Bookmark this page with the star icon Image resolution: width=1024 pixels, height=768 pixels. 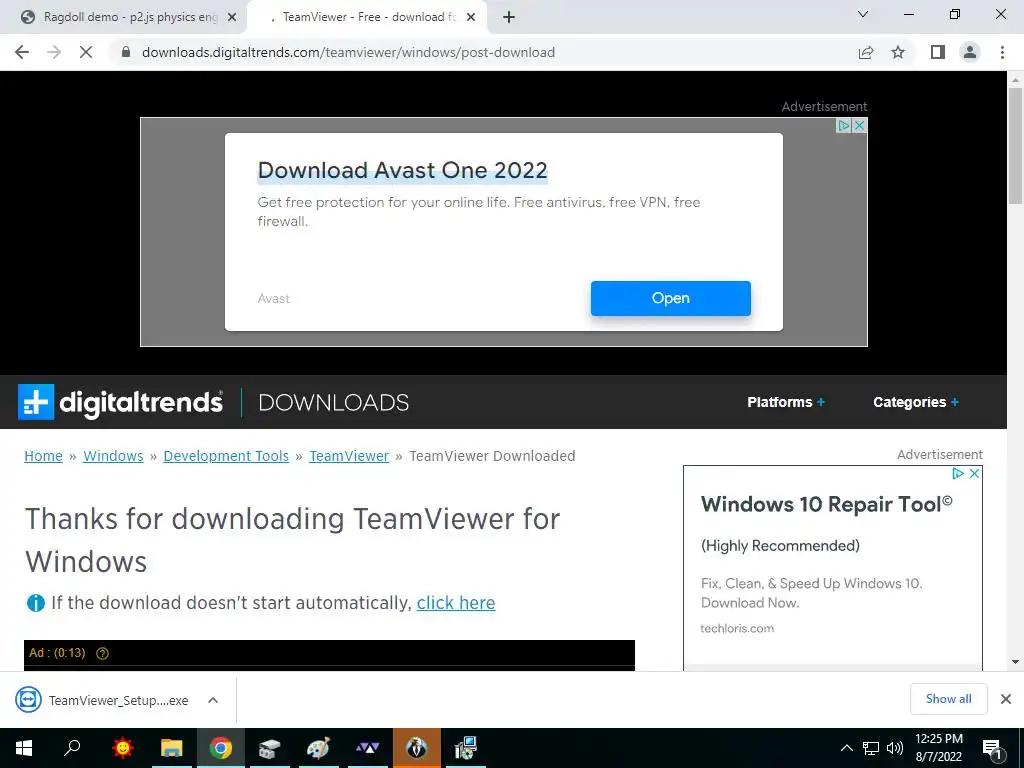point(898,52)
